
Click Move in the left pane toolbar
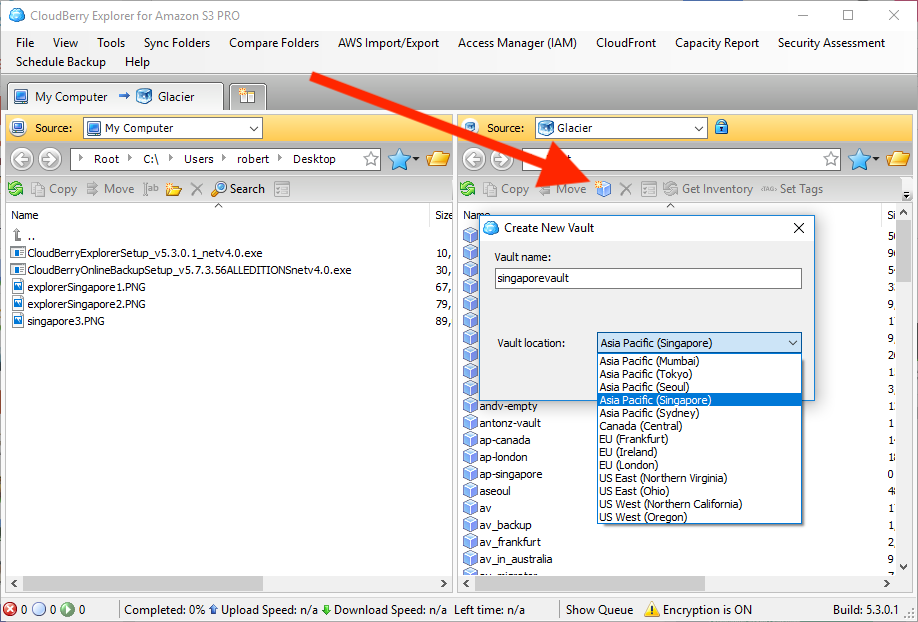pyautogui.click(x=110, y=189)
